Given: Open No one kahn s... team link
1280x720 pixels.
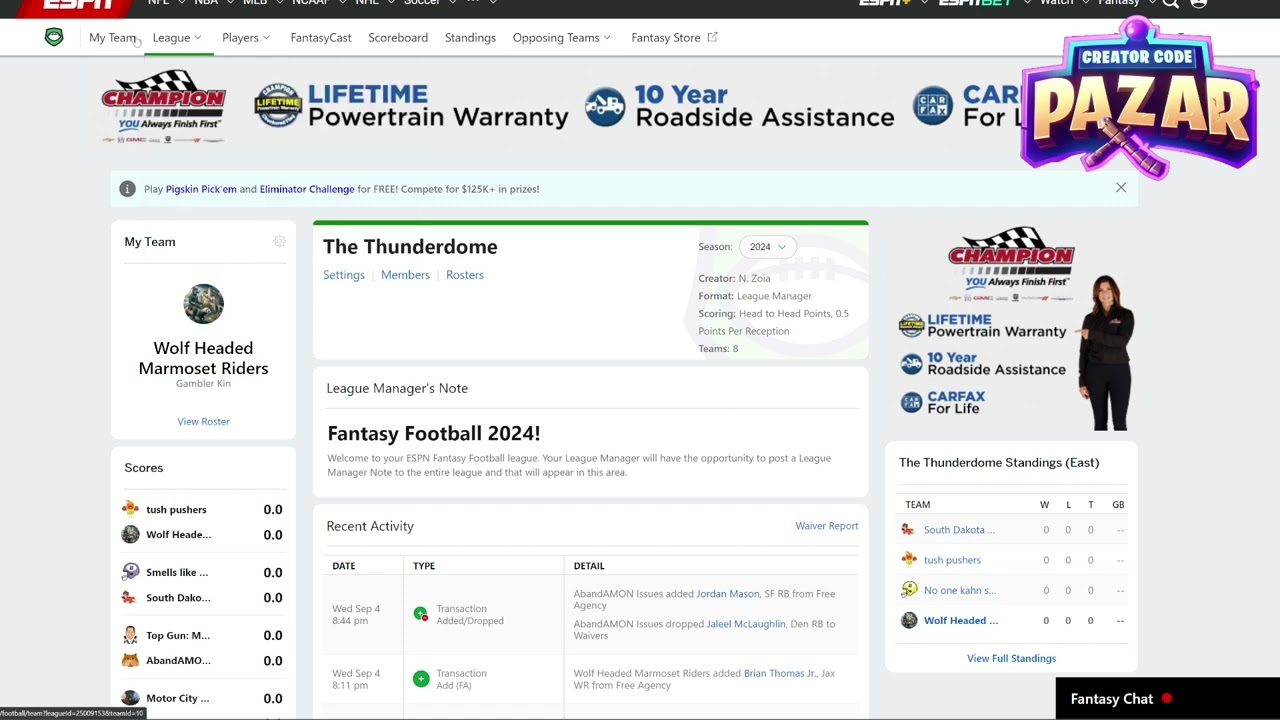Looking at the screenshot, I should tap(960, 590).
